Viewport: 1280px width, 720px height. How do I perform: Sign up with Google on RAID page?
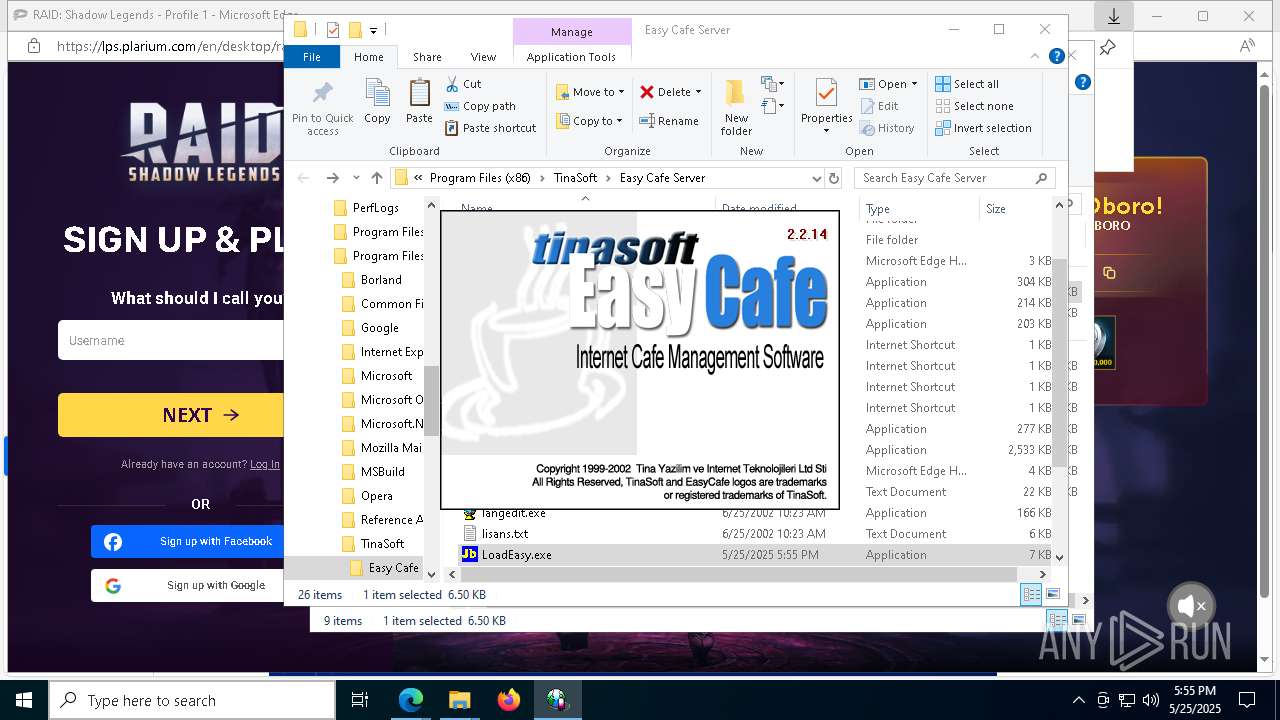point(188,586)
